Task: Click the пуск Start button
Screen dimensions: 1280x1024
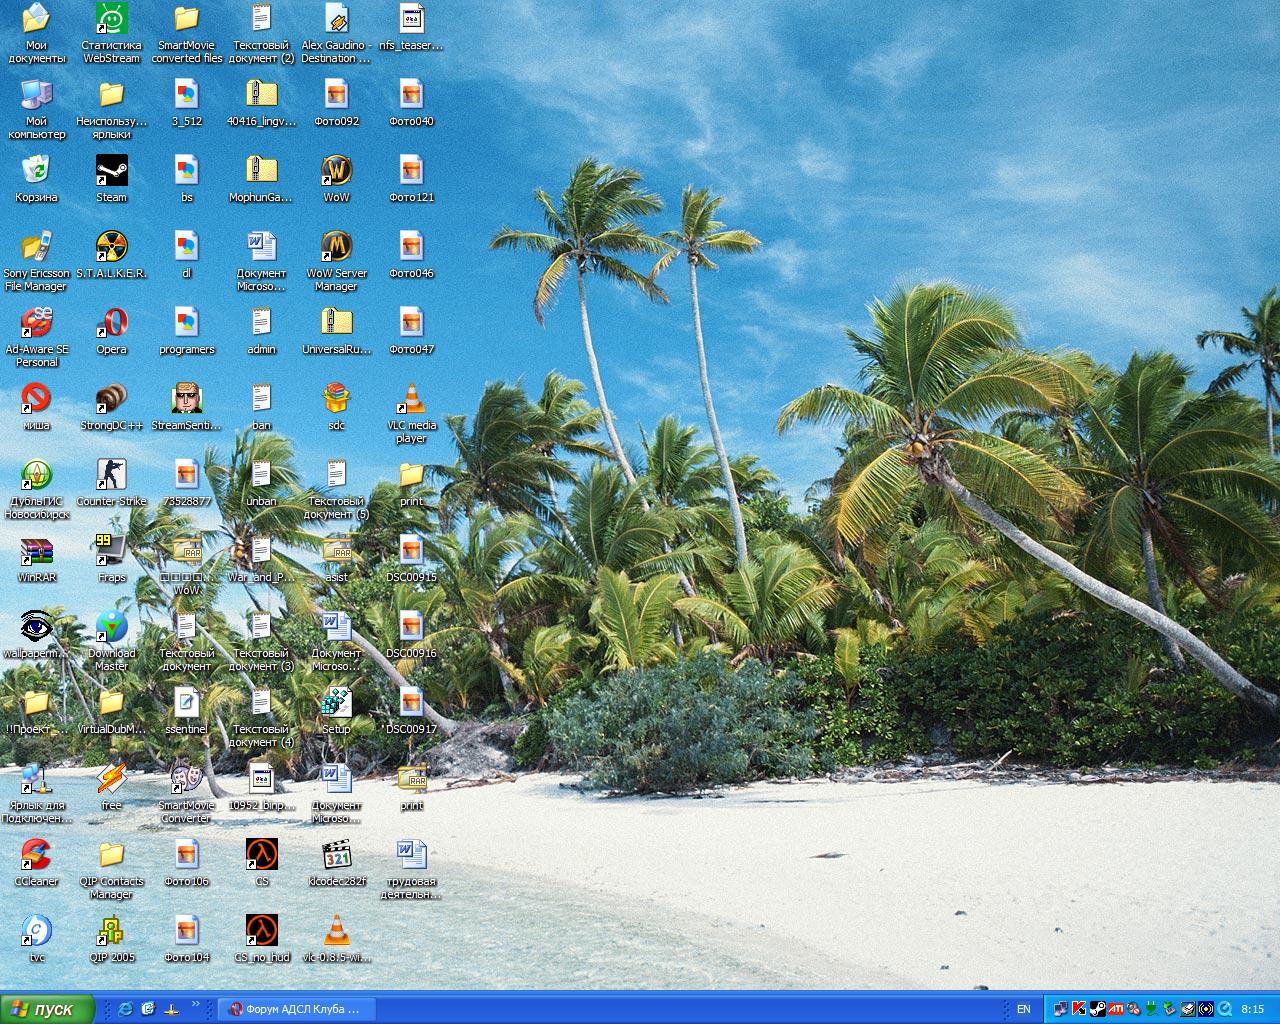Action: click(47, 1009)
